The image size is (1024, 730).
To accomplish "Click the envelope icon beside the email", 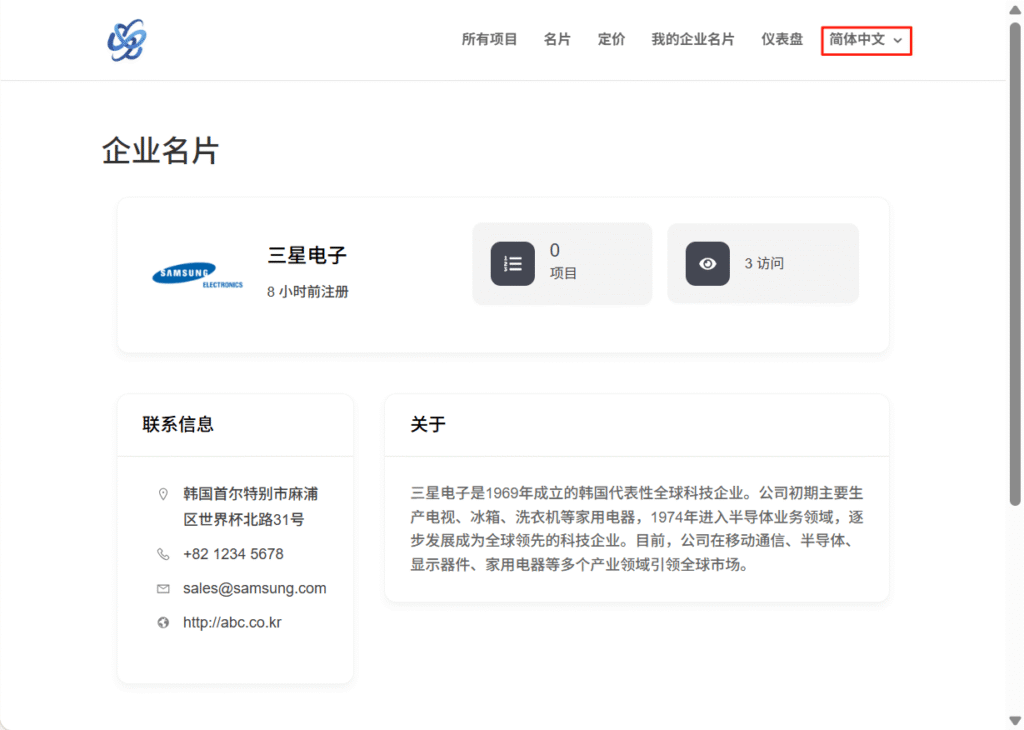I will click(x=164, y=589).
